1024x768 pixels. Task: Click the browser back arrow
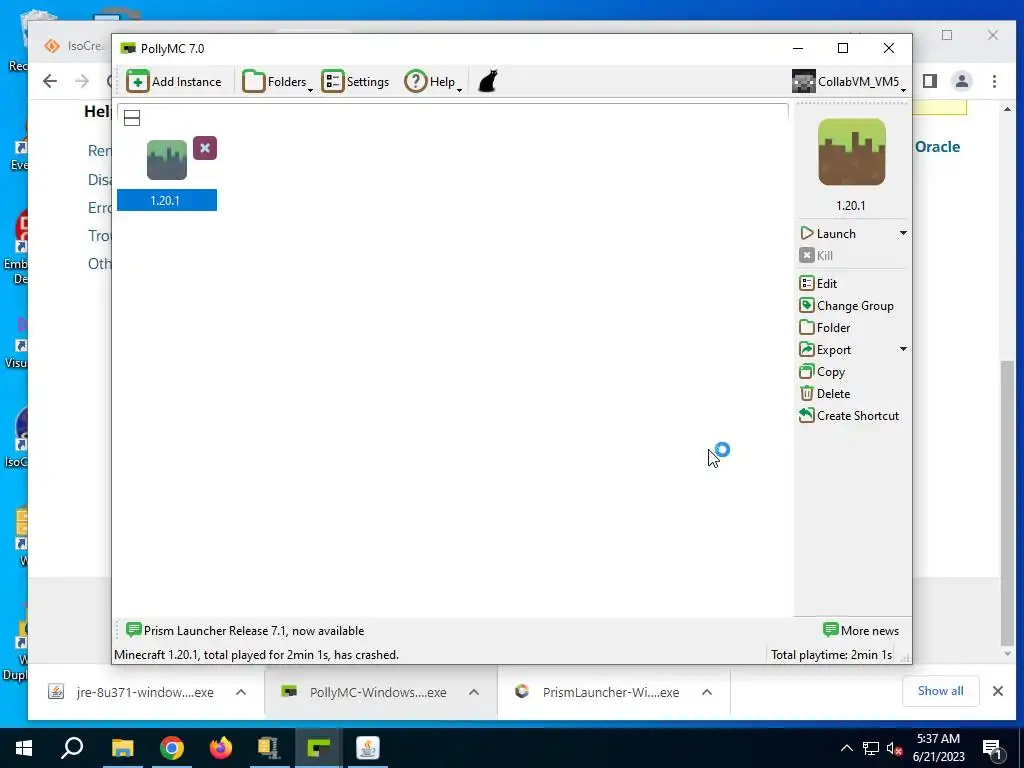(x=50, y=81)
